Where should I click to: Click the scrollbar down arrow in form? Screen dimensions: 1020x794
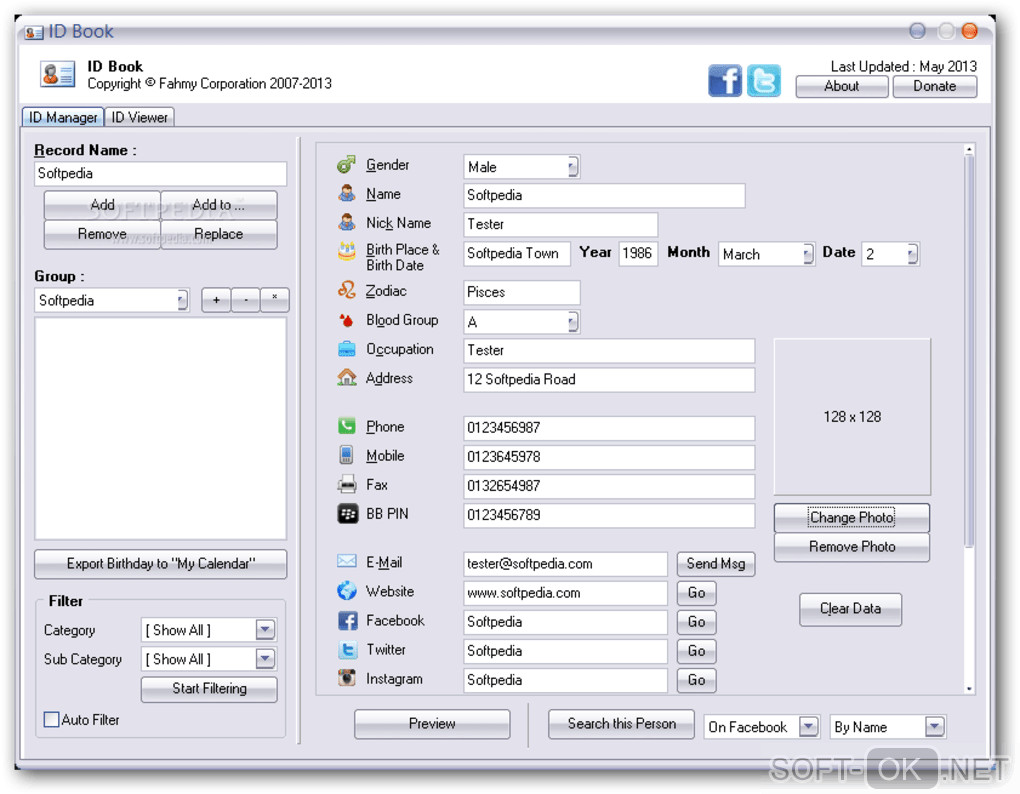pyautogui.click(x=969, y=689)
